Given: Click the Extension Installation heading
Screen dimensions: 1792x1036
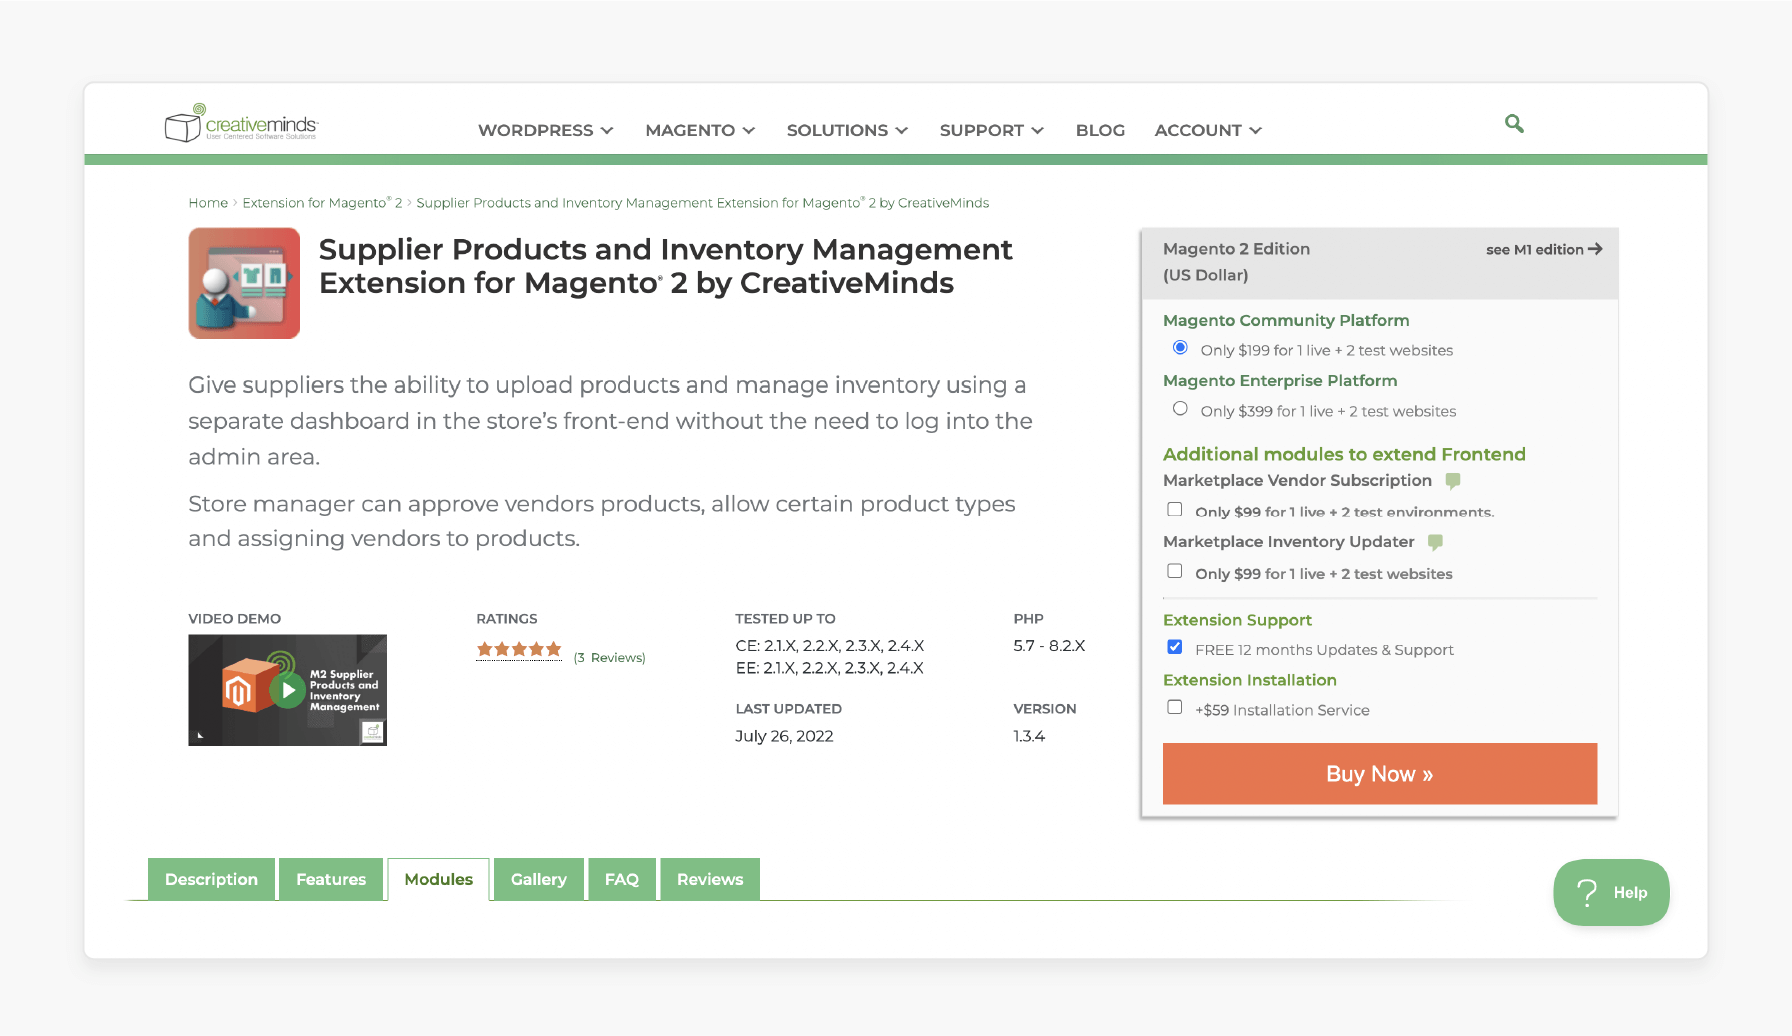Looking at the screenshot, I should click(x=1250, y=680).
